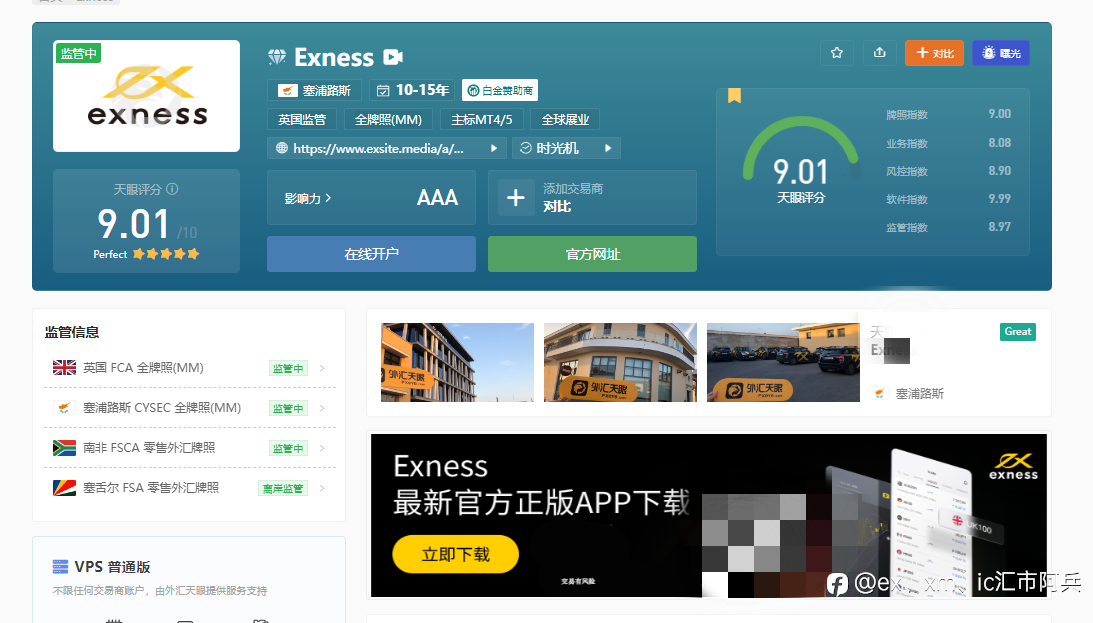This screenshot has width=1093, height=623.
Task: Open third survey photo of parked cars
Action: [783, 362]
